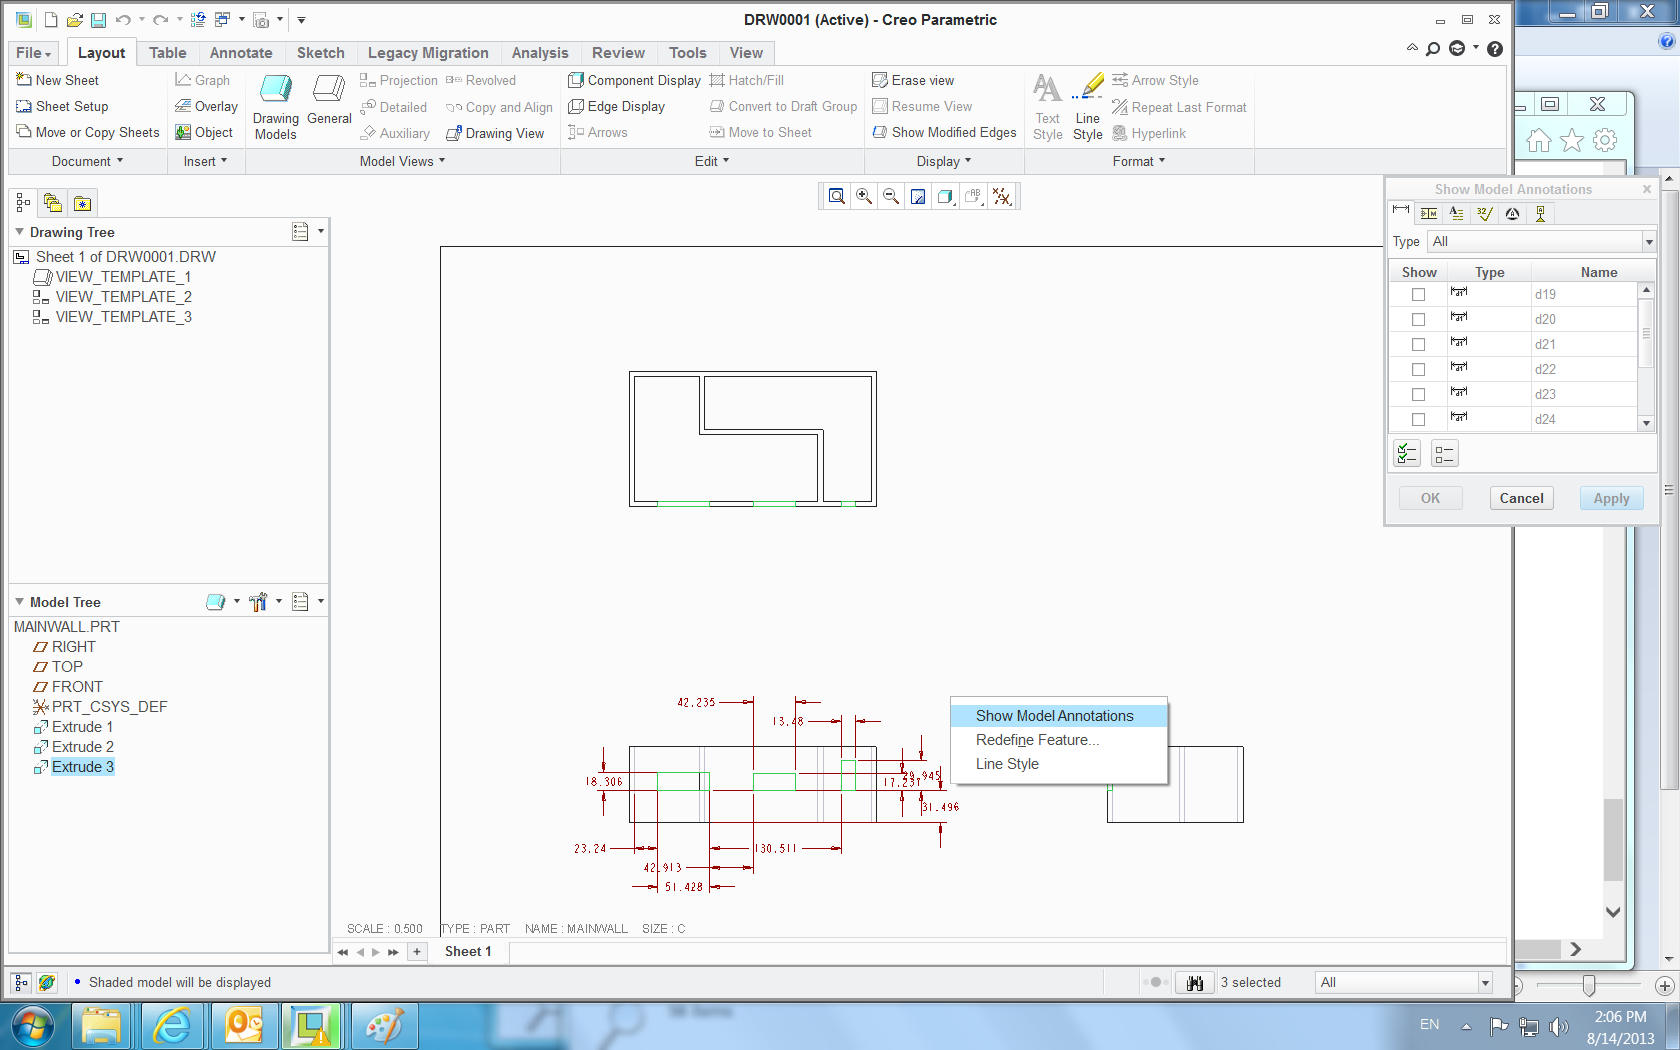Expand the Model Views group dropdown
Screen dimensions: 1680x1050
pyautogui.click(x=402, y=161)
